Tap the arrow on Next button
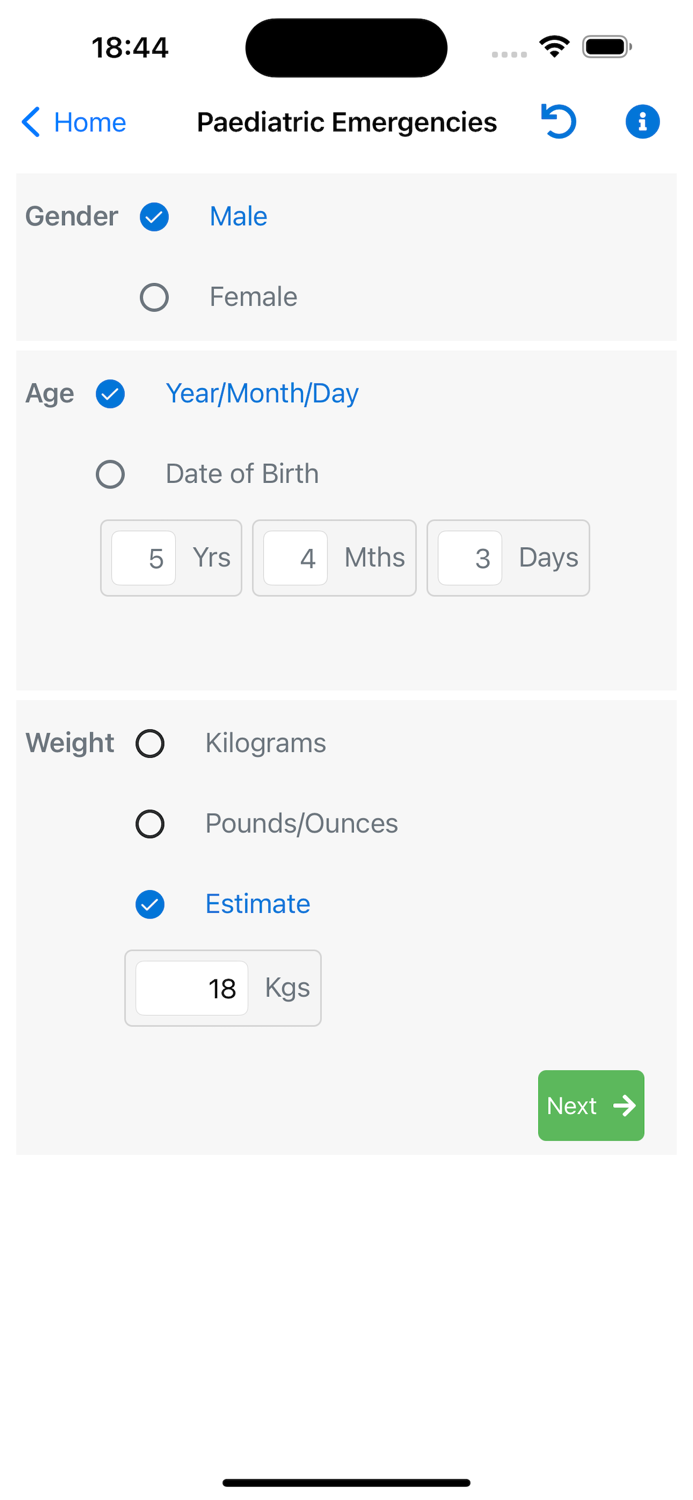The height and width of the screenshot is (1500, 693). (x=625, y=1106)
